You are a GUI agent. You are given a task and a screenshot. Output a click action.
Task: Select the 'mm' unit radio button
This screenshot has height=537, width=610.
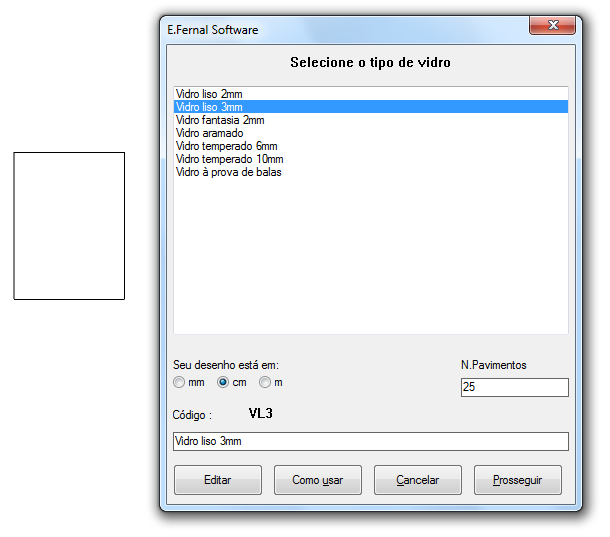pos(179,382)
